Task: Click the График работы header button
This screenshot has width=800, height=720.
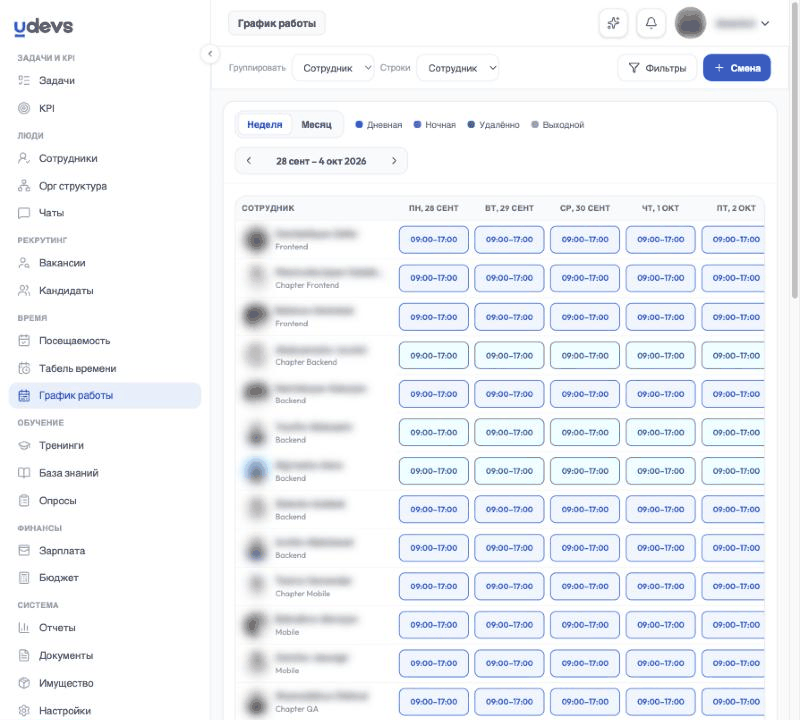Action: click(x=277, y=23)
